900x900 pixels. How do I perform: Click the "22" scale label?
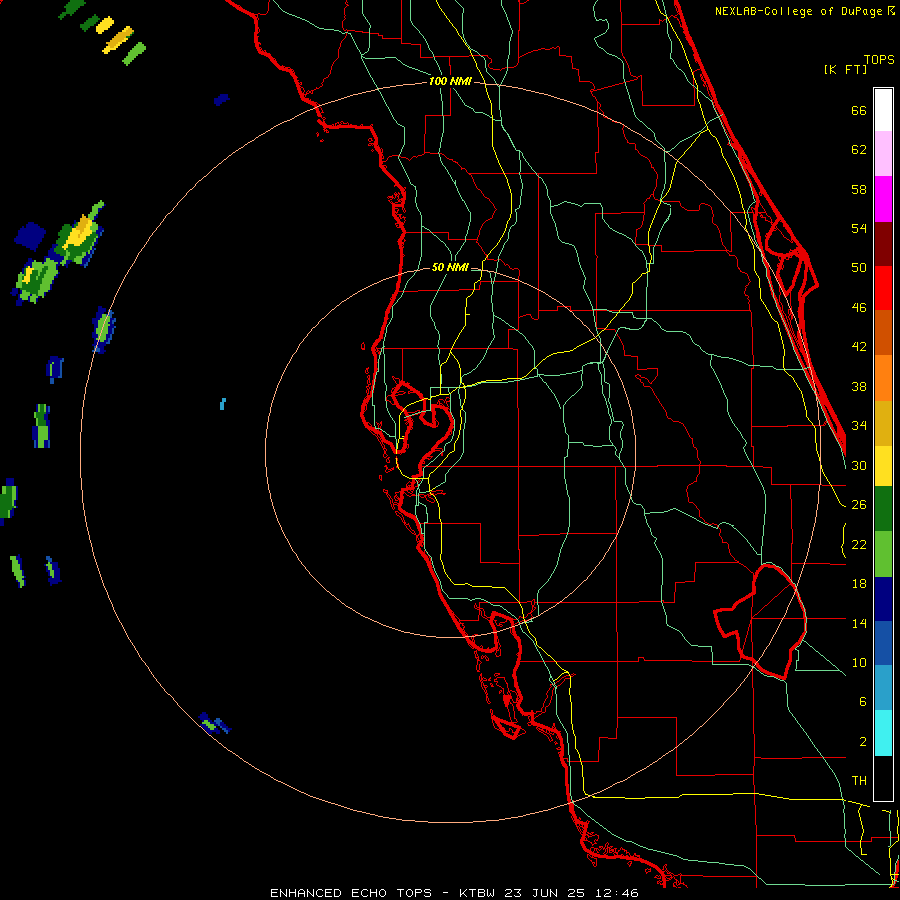(x=859, y=544)
